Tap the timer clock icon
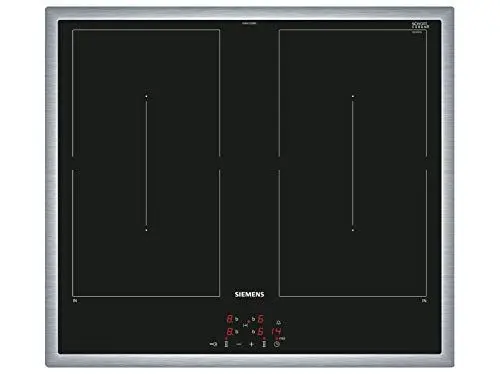Image resolution: width=500 pixels, height=375 pixels. coord(277,344)
